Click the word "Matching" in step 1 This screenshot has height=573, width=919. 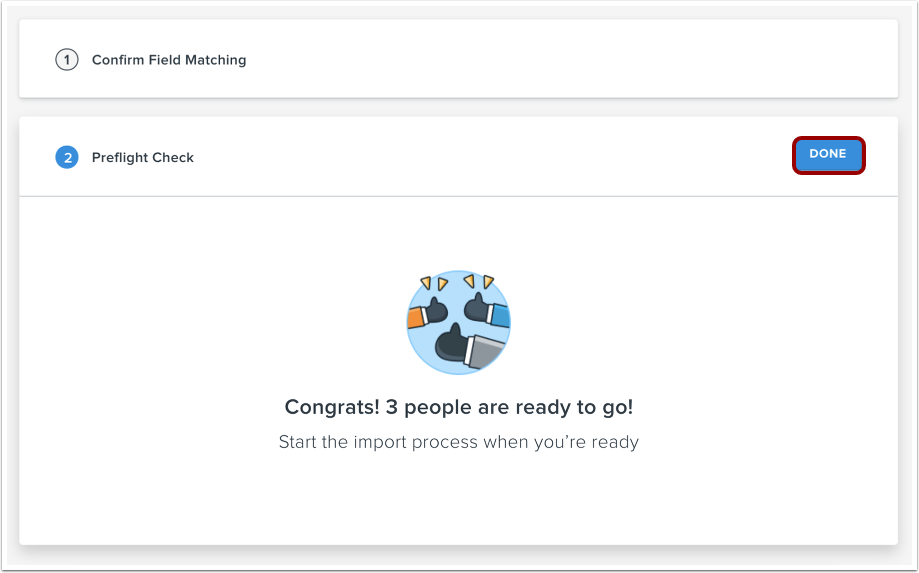click(215, 60)
